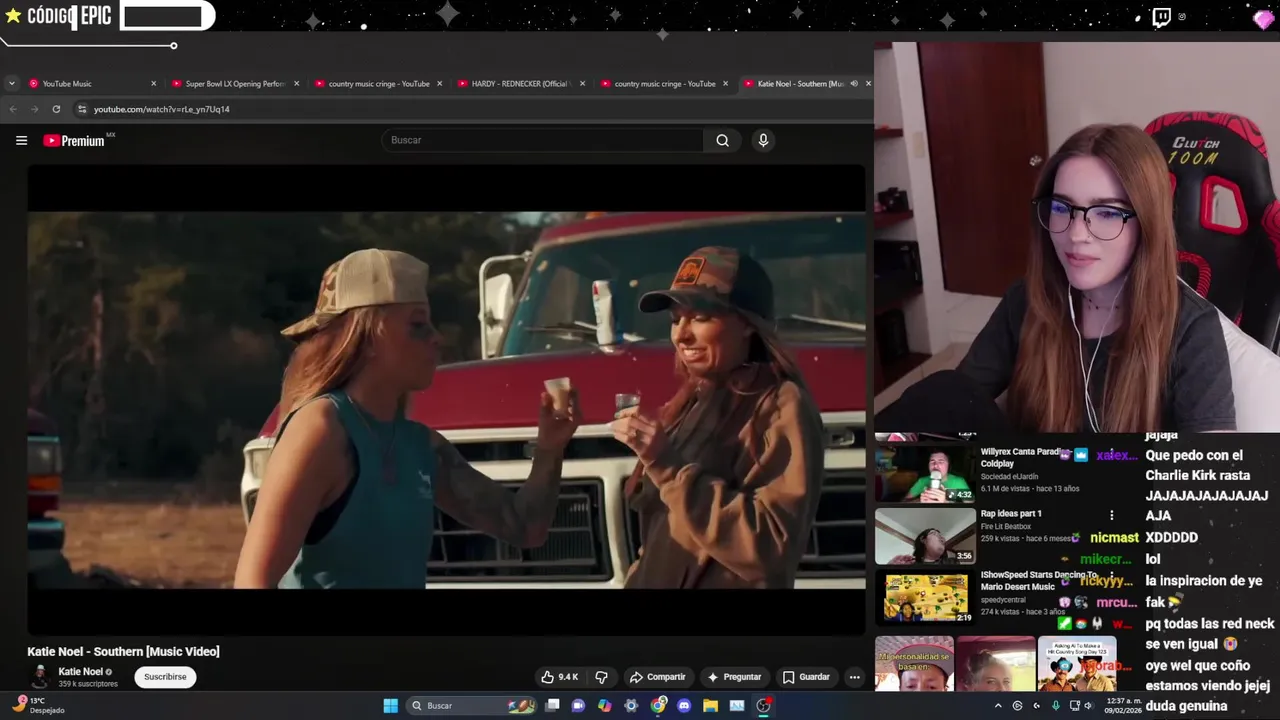Close the YouTube Music tab
This screenshot has height=720, width=1280.
tap(154, 84)
